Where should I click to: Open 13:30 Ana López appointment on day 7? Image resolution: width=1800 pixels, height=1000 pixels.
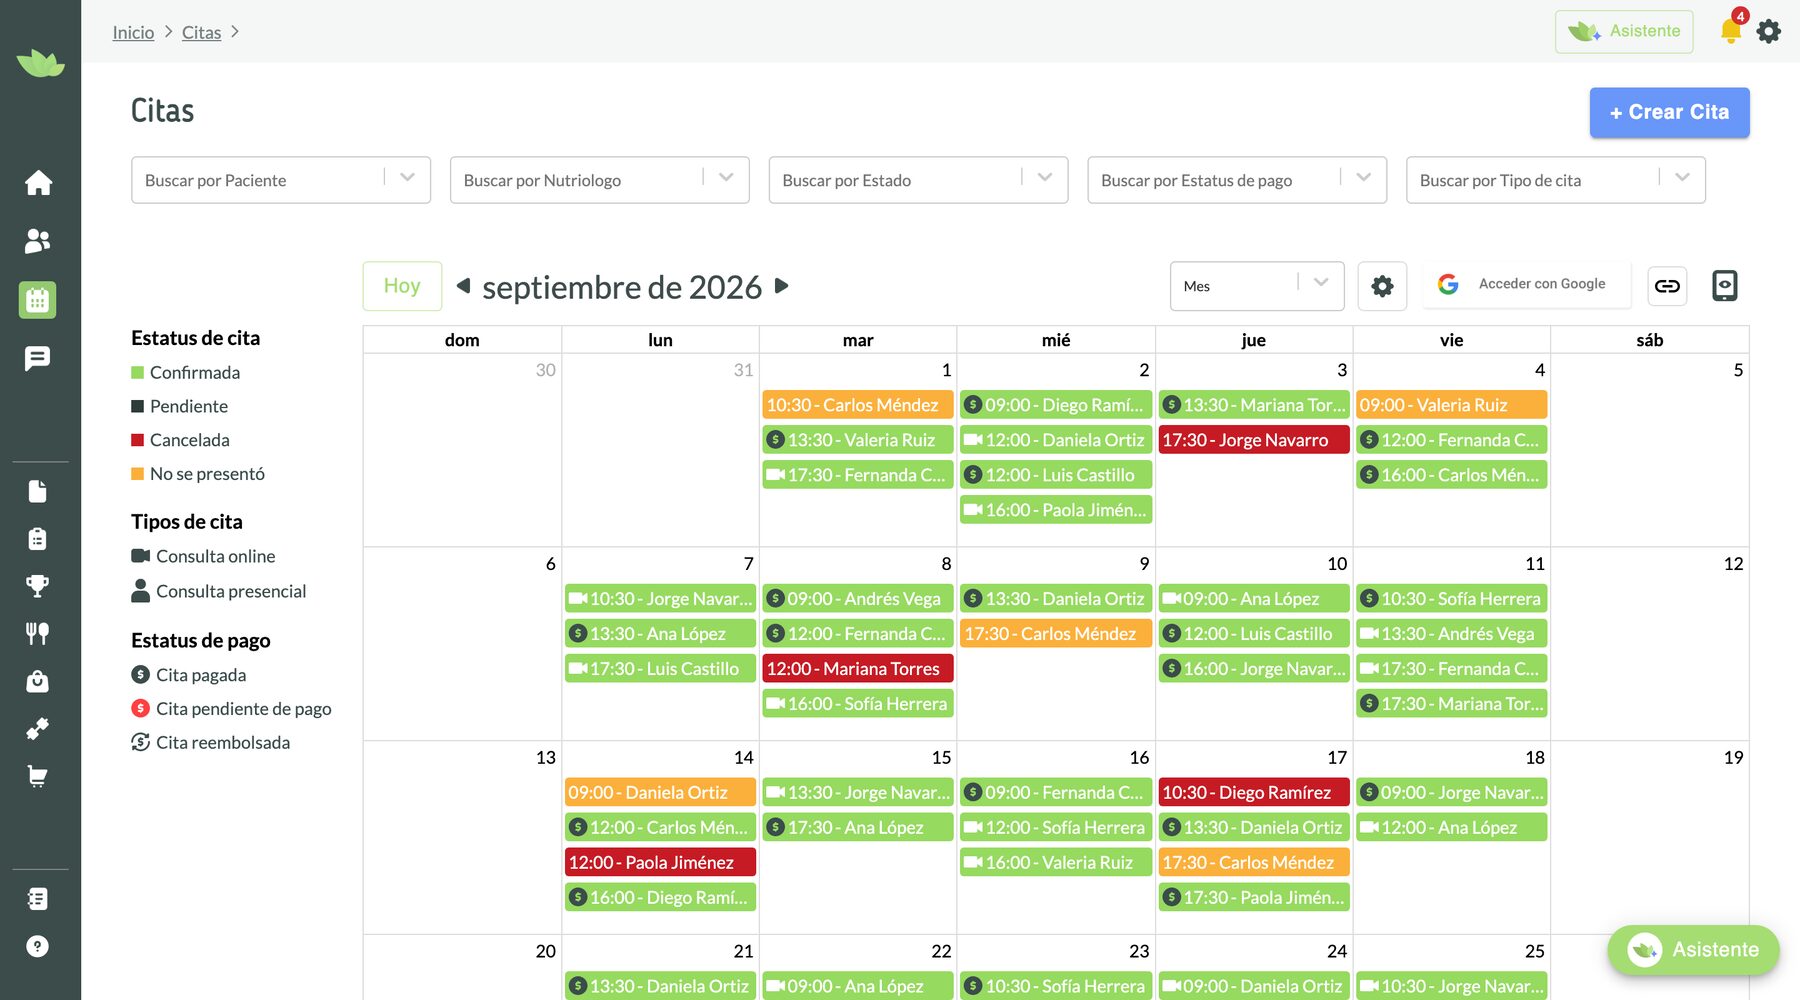(x=660, y=634)
